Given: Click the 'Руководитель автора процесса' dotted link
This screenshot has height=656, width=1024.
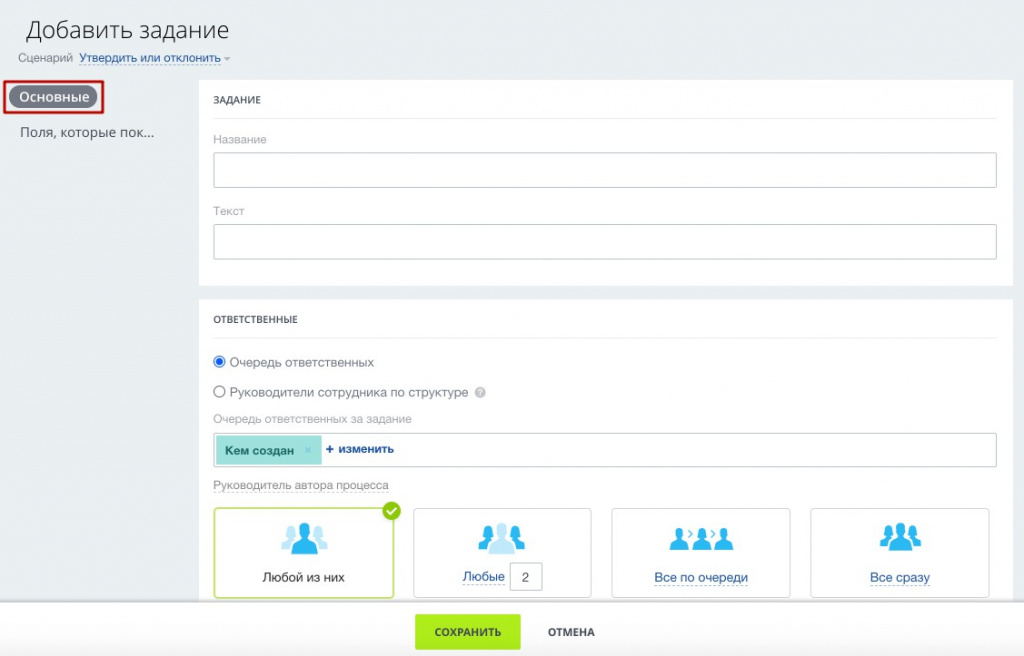Looking at the screenshot, I should point(300,486).
